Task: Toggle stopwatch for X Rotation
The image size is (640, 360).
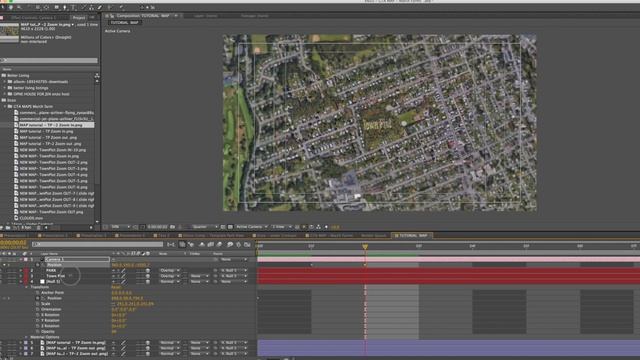Action: point(38,315)
